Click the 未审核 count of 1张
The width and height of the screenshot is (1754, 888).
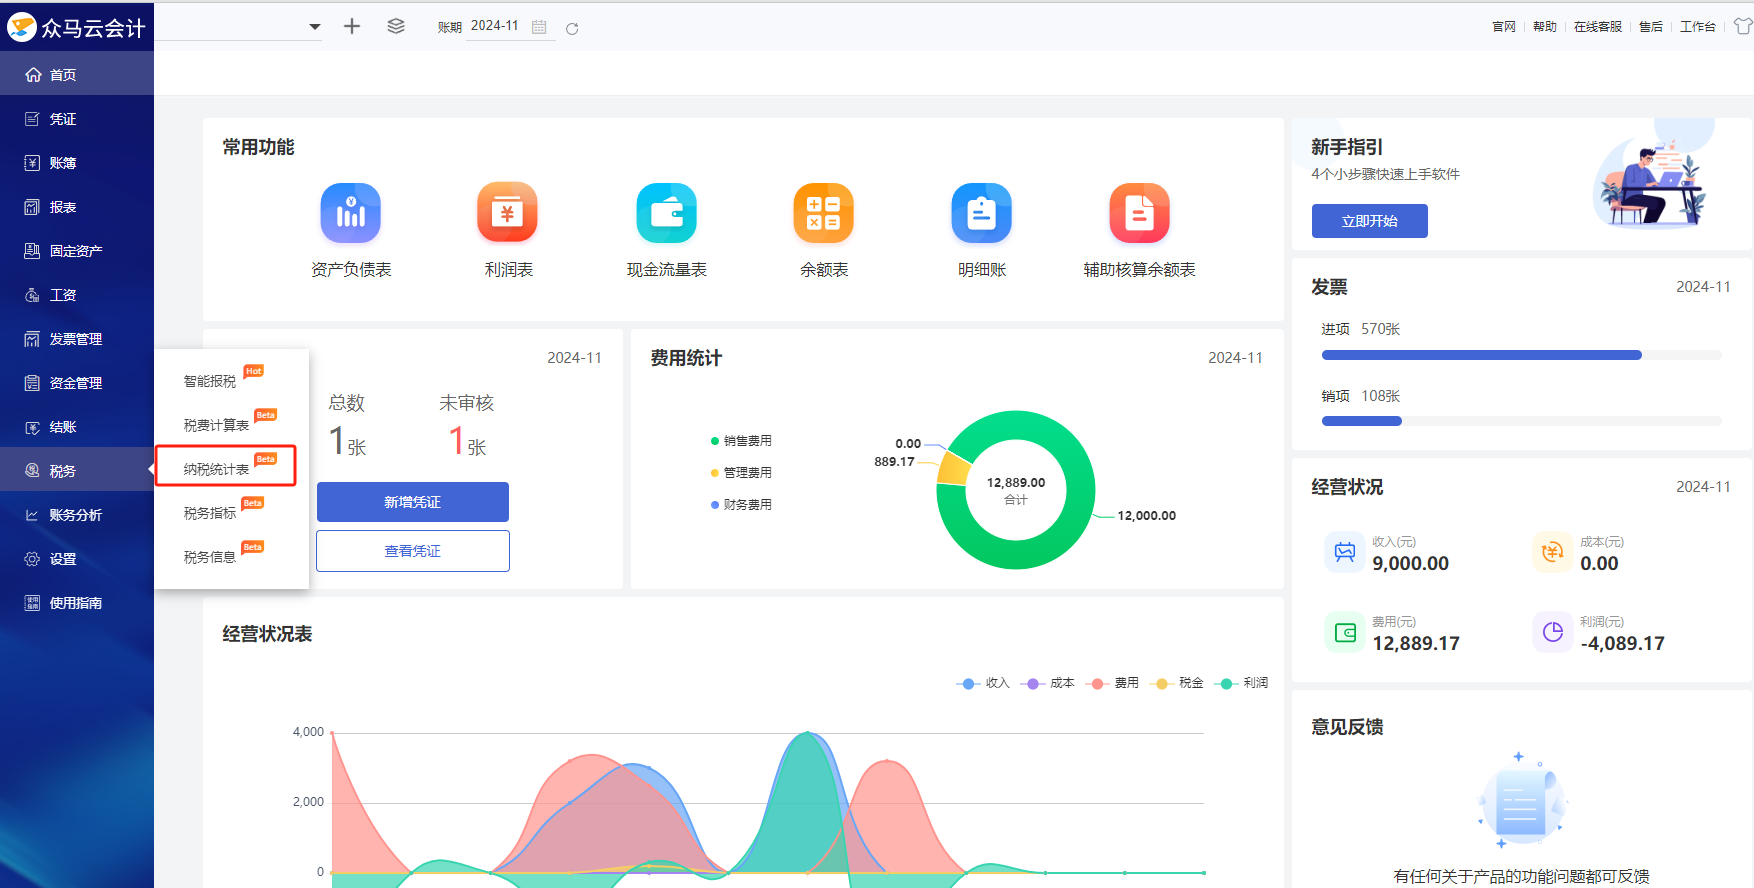(x=467, y=441)
